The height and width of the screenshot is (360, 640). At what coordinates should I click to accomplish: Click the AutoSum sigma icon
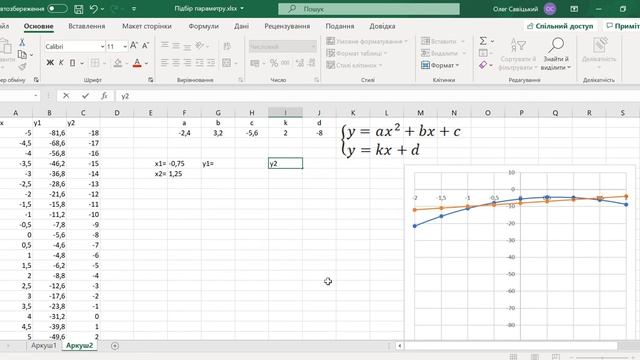(x=483, y=41)
